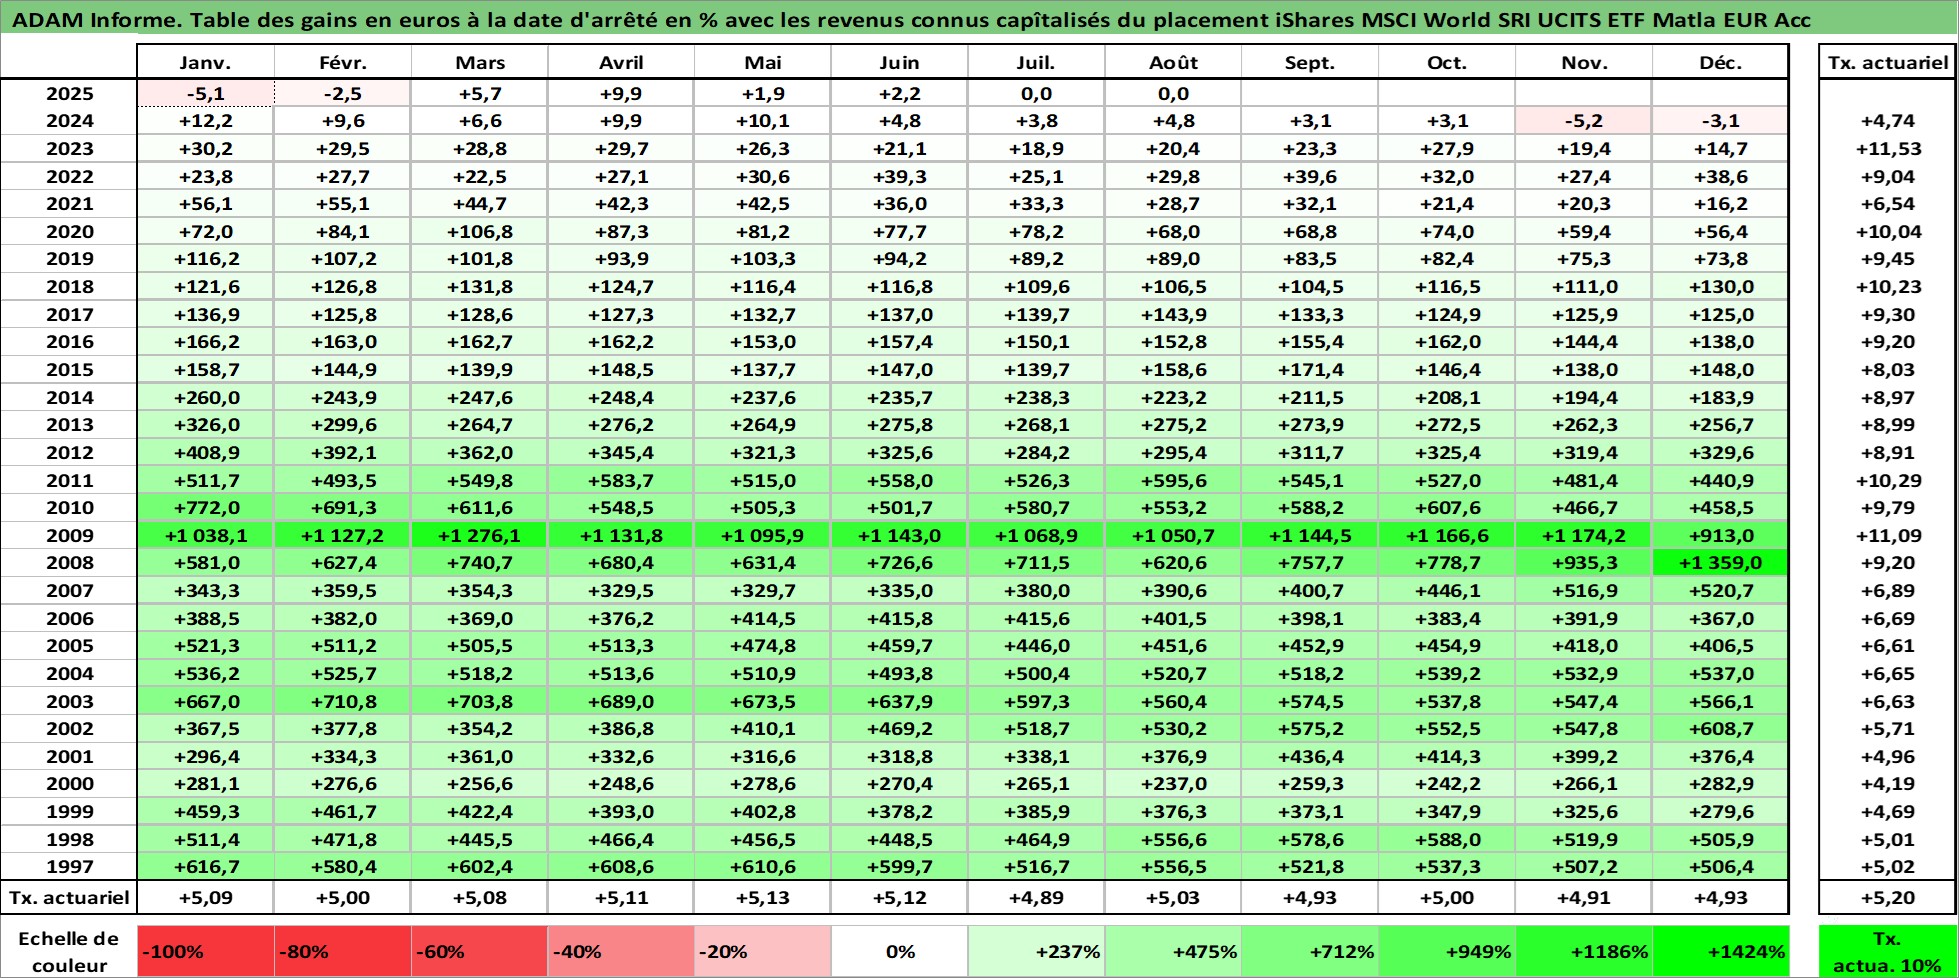The width and height of the screenshot is (1959, 978).
Task: Select the Mars column header
Action: tap(480, 62)
